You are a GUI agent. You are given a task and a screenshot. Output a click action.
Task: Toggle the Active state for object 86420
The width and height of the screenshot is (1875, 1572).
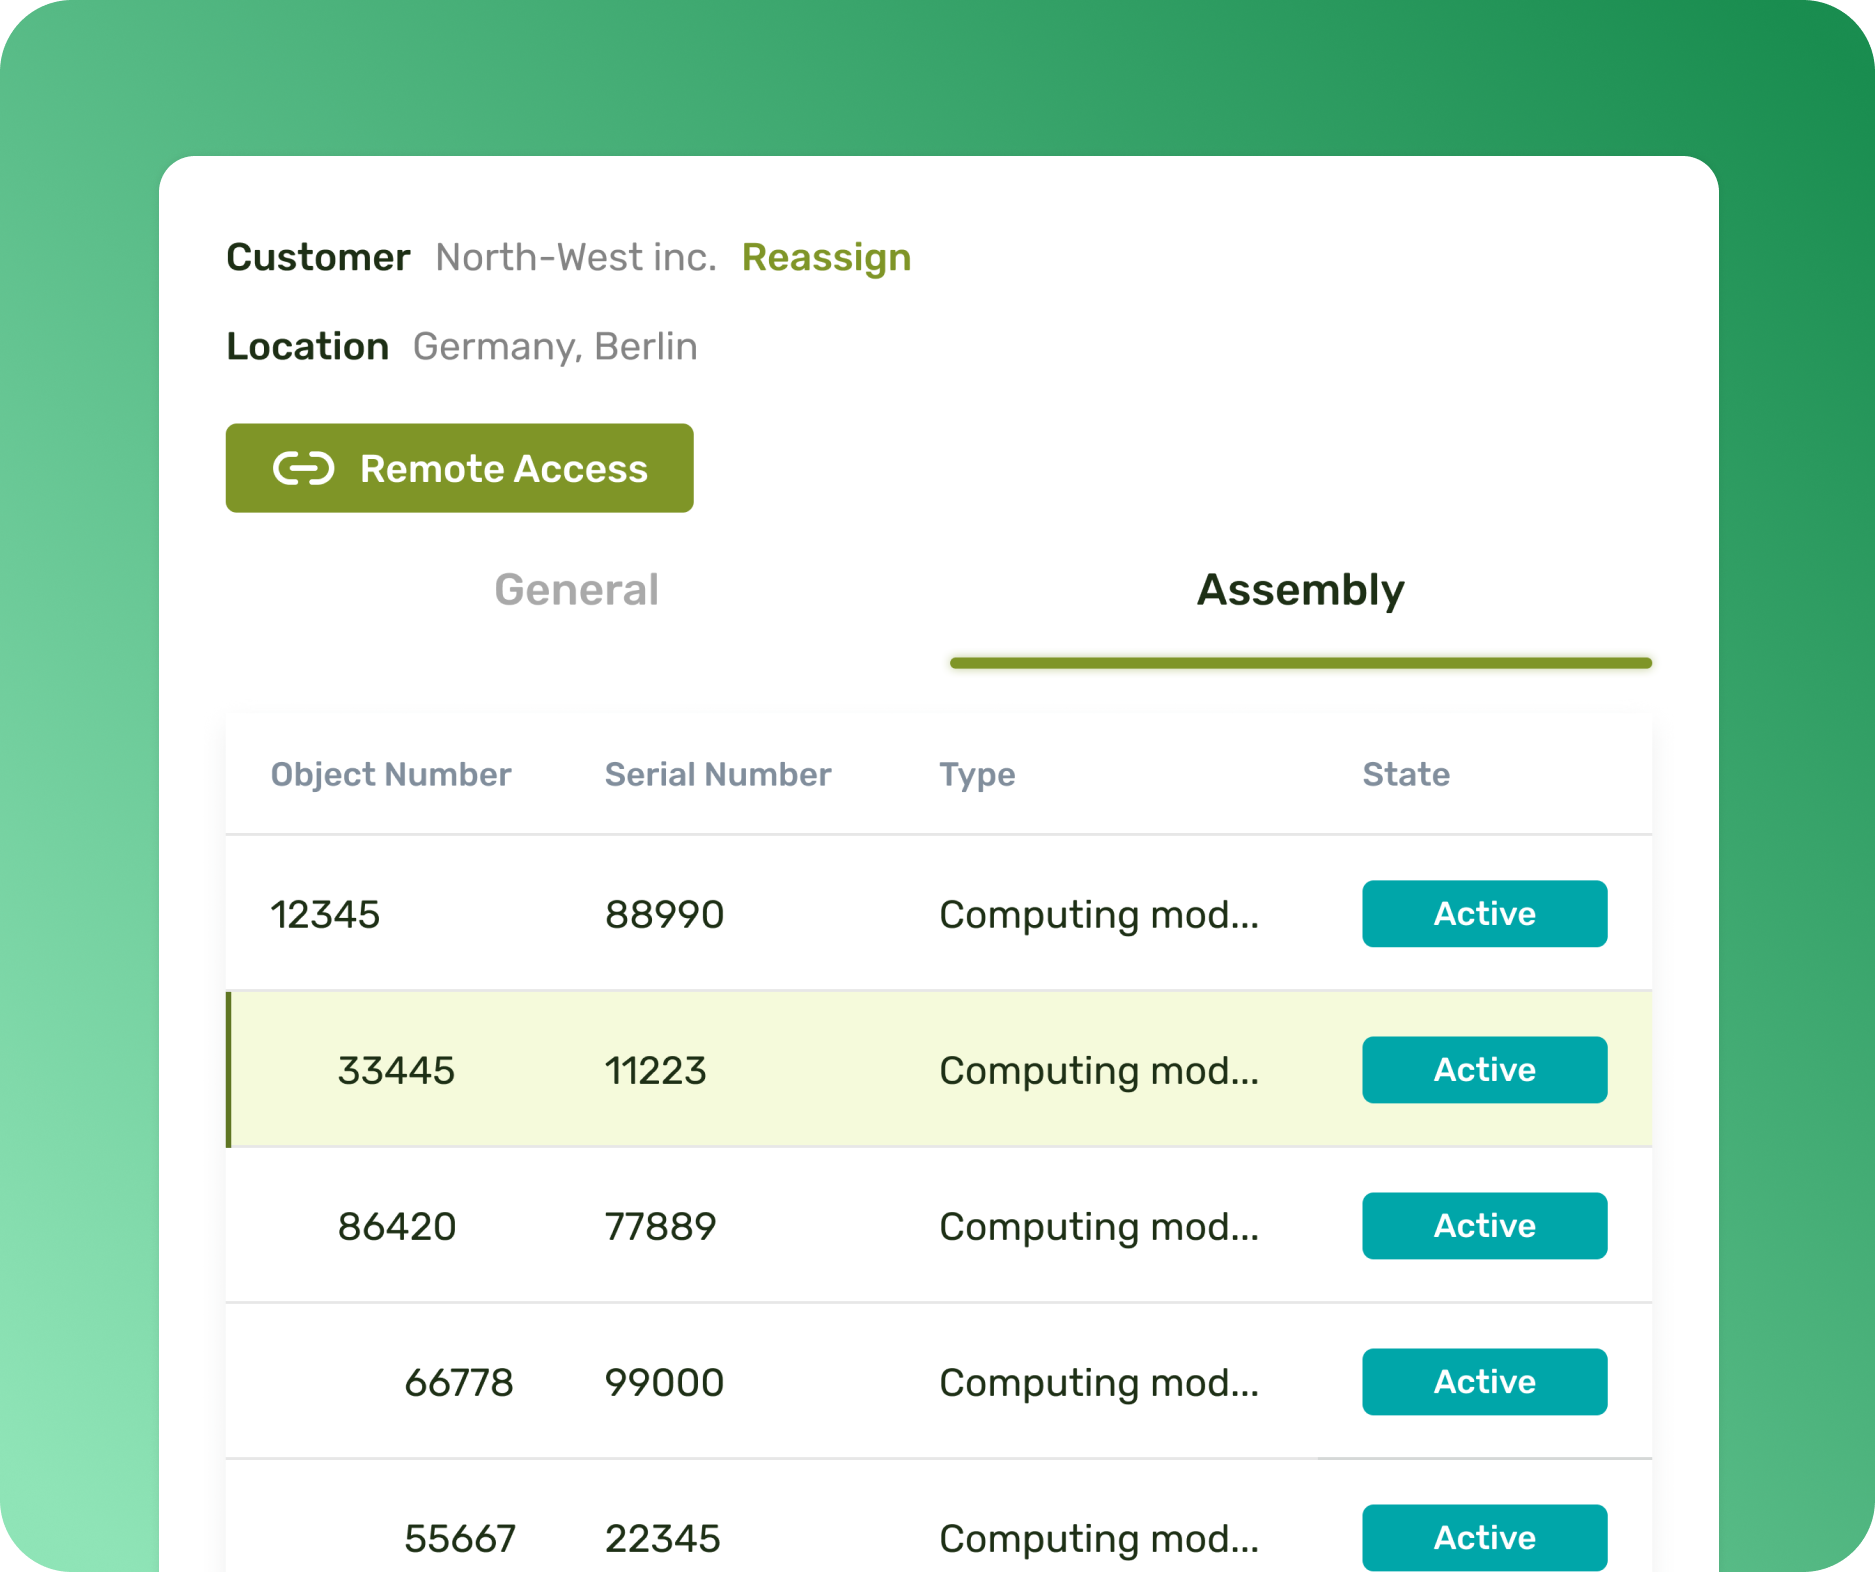(x=1484, y=1225)
